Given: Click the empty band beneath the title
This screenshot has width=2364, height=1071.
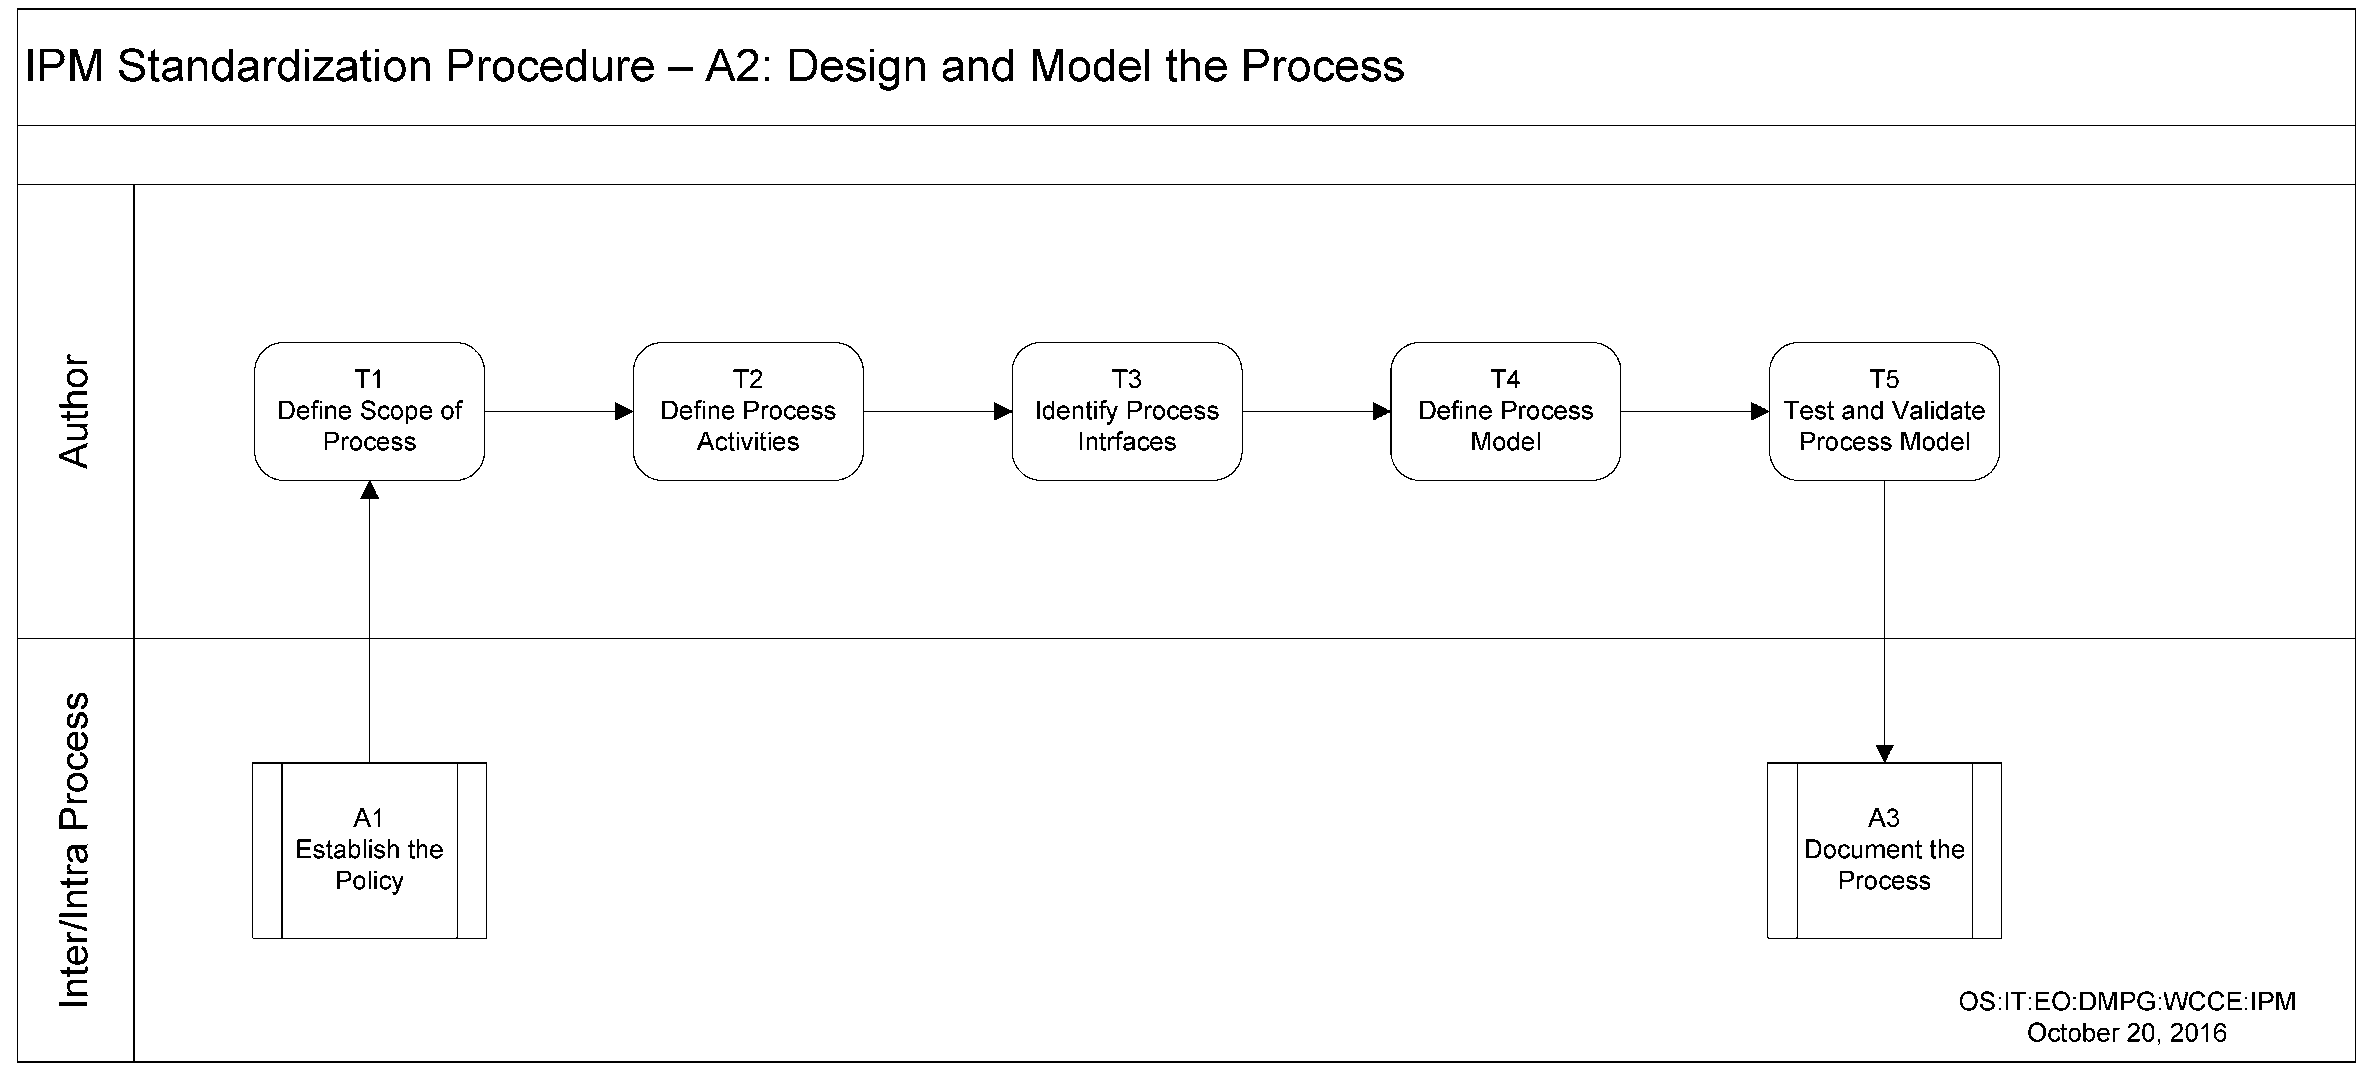Looking at the screenshot, I should point(1186,155).
